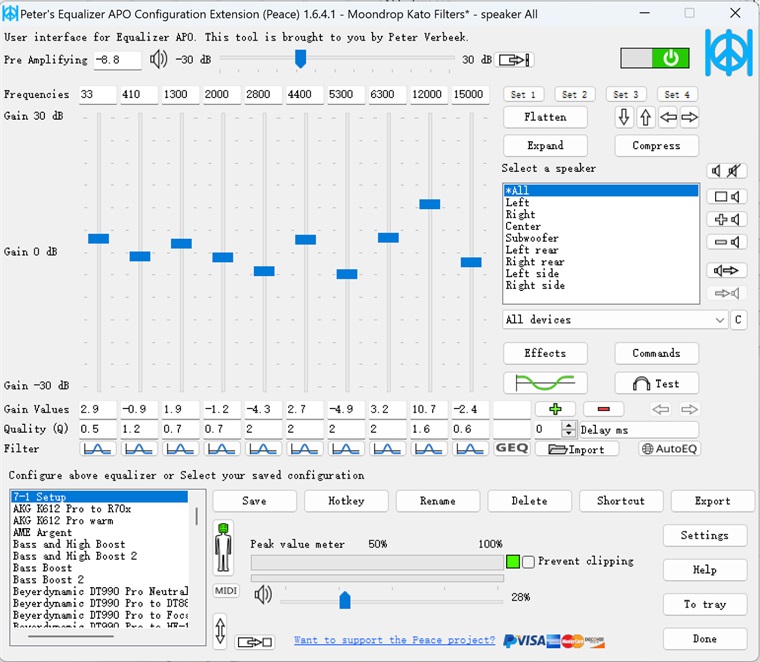Image resolution: width=760 pixels, height=662 pixels.
Task: Click the mute speaker icon button
Action: [727, 171]
